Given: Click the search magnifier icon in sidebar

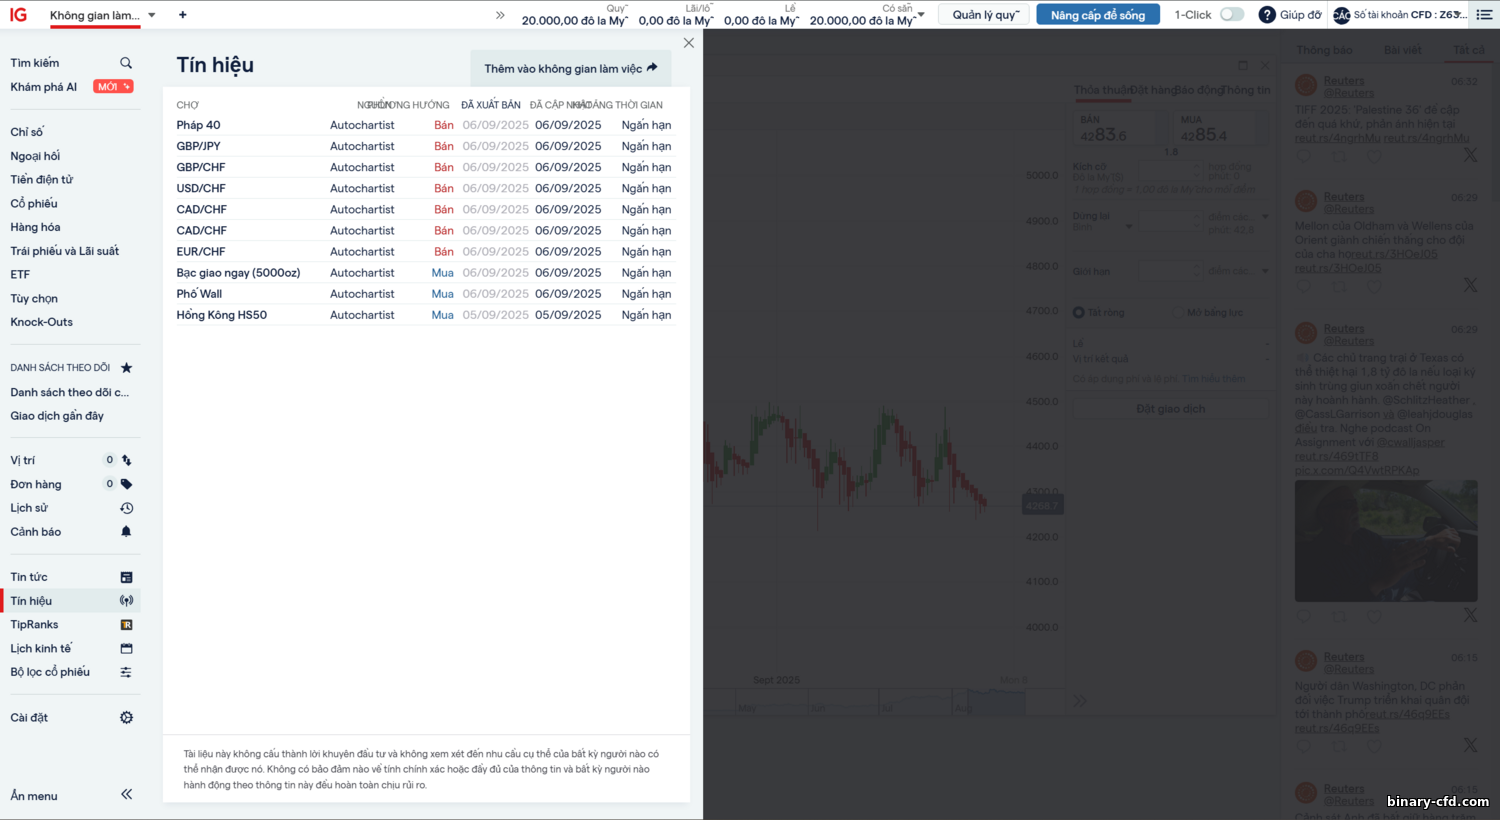Looking at the screenshot, I should coord(126,63).
